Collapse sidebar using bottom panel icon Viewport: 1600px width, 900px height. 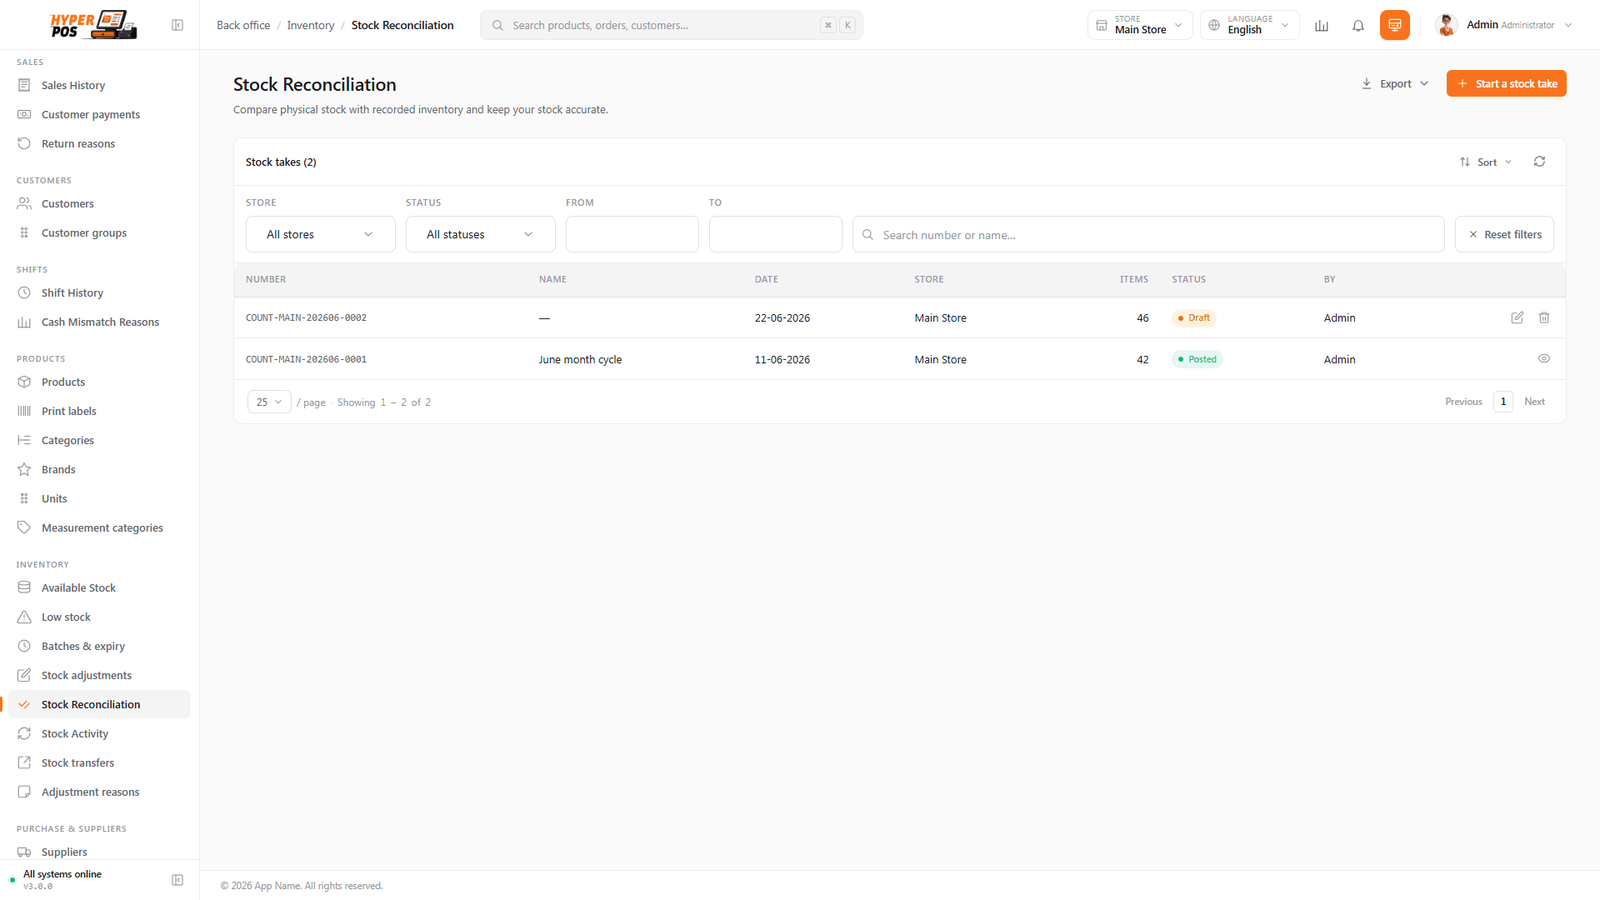coord(177,880)
